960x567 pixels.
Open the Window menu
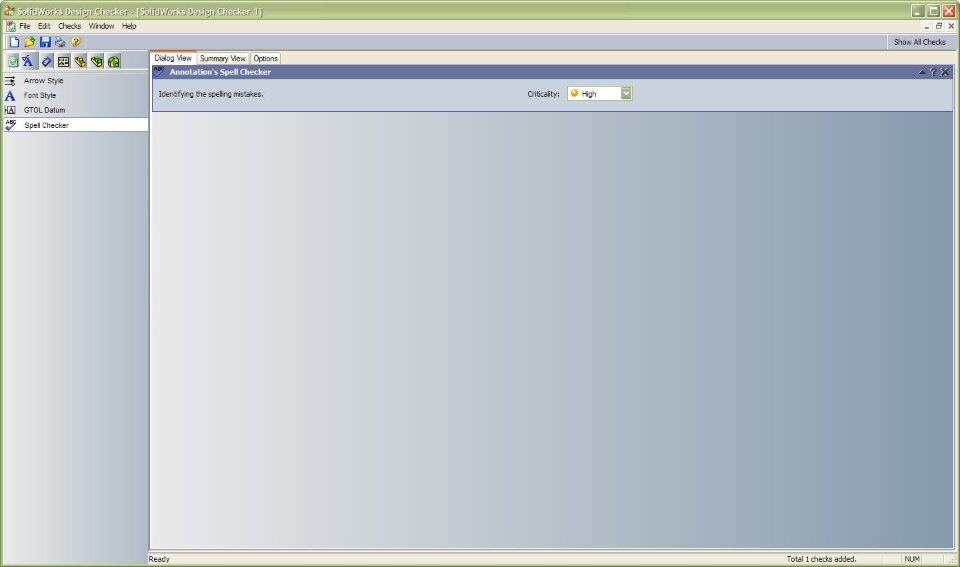tap(101, 26)
